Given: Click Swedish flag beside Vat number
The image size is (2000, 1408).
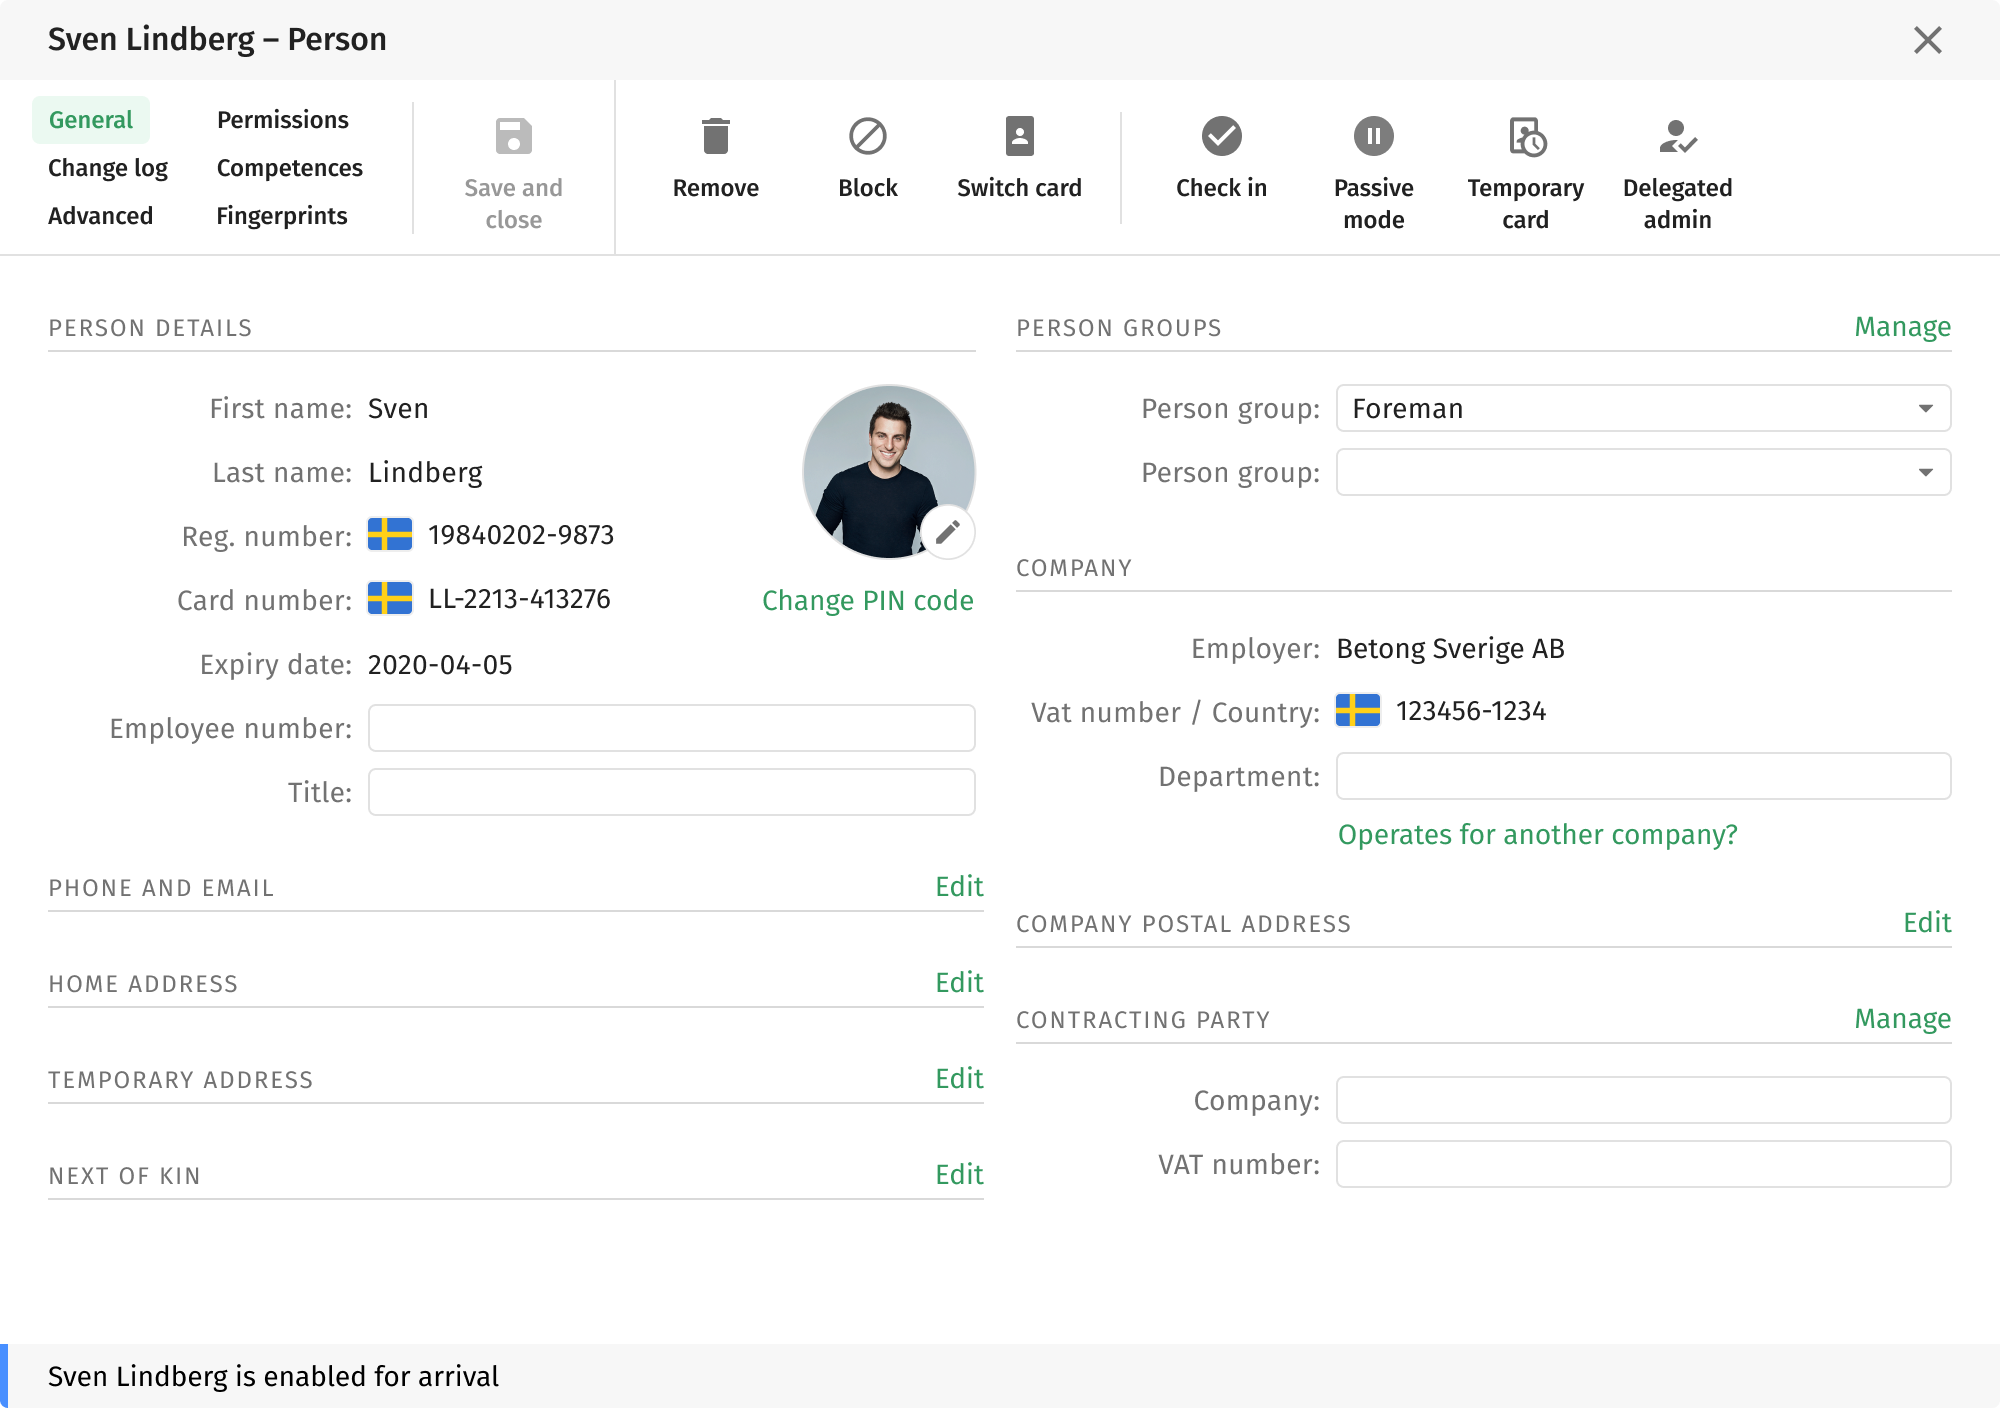Looking at the screenshot, I should click(1358, 711).
